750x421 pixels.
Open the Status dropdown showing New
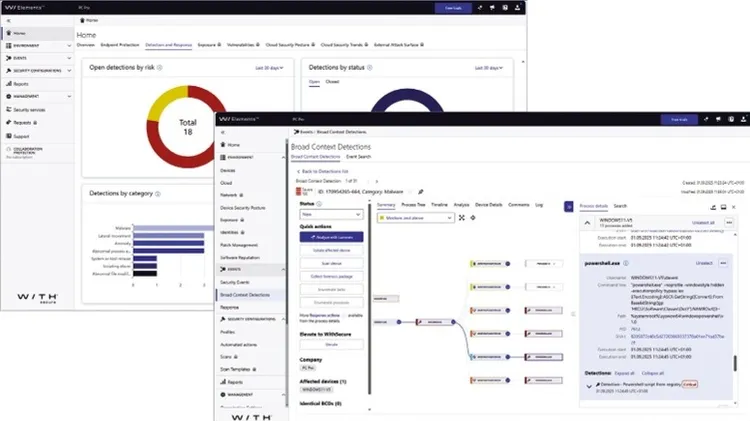click(x=330, y=214)
